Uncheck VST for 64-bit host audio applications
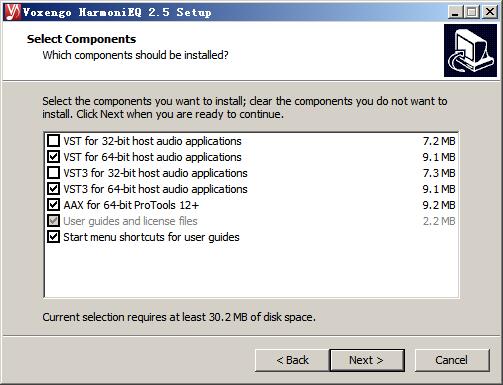The width and height of the screenshot is (503, 385). (x=53, y=157)
